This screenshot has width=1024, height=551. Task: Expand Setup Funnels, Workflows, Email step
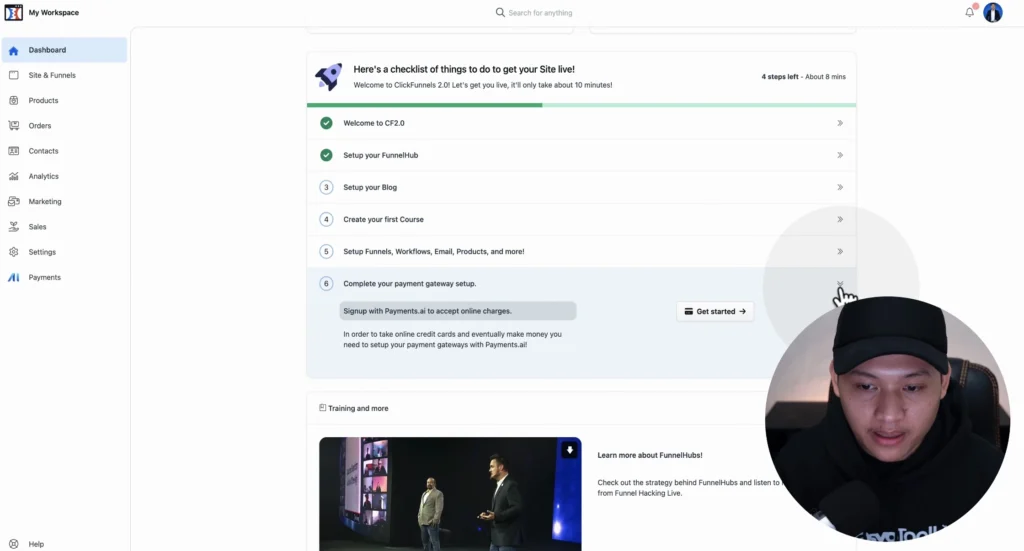(x=840, y=251)
